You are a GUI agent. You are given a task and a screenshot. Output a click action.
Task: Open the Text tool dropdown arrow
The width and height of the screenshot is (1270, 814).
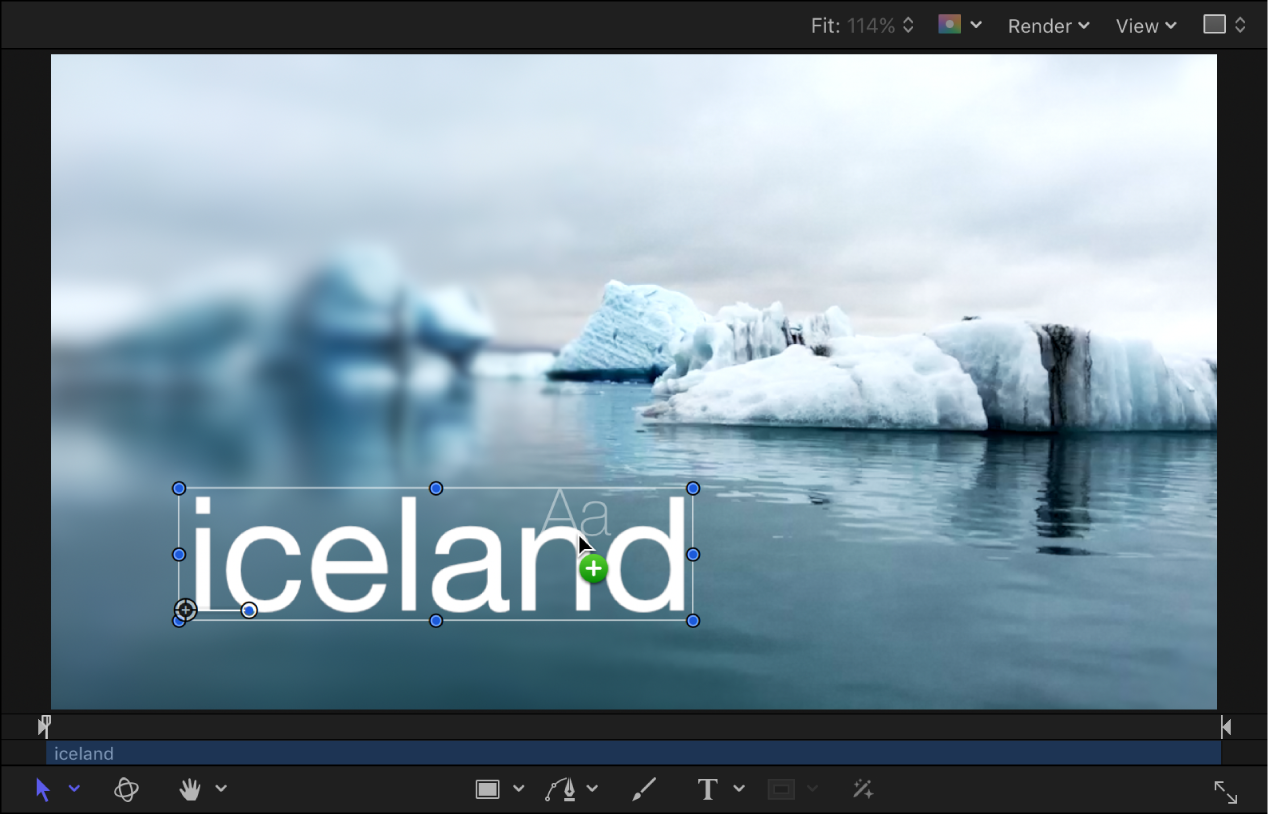pos(738,789)
